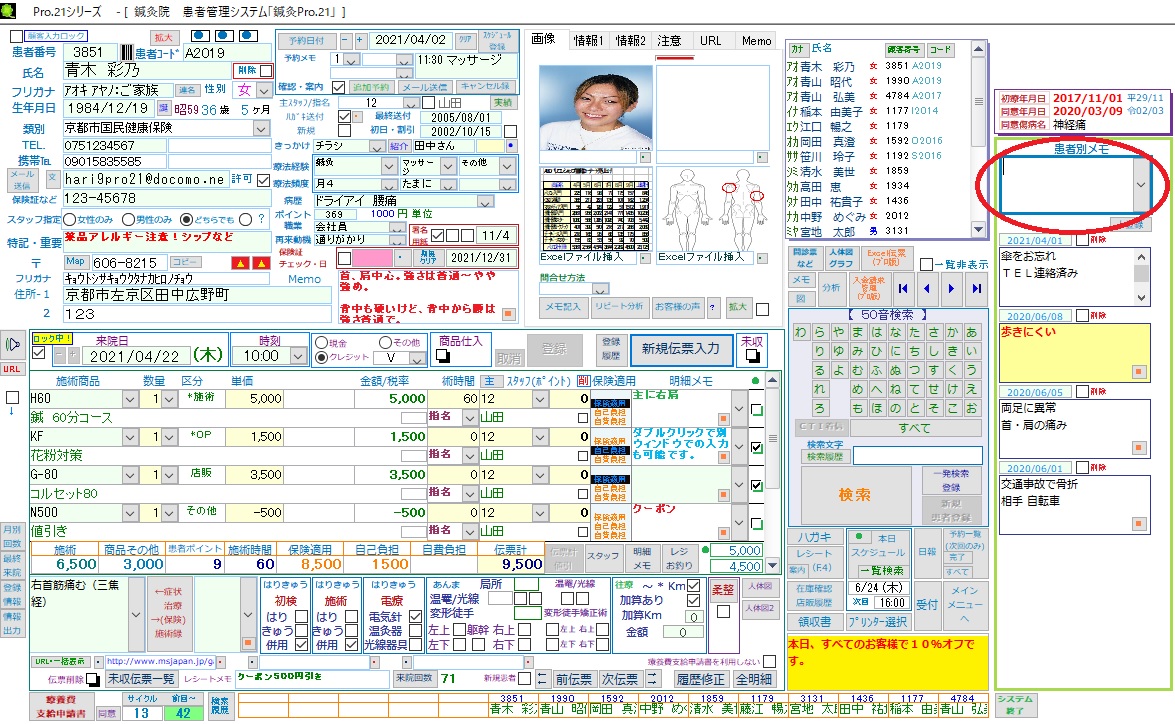The width and height of the screenshot is (1175, 724).
Task: Open the 性別 gender dropdown
Action: point(264,90)
